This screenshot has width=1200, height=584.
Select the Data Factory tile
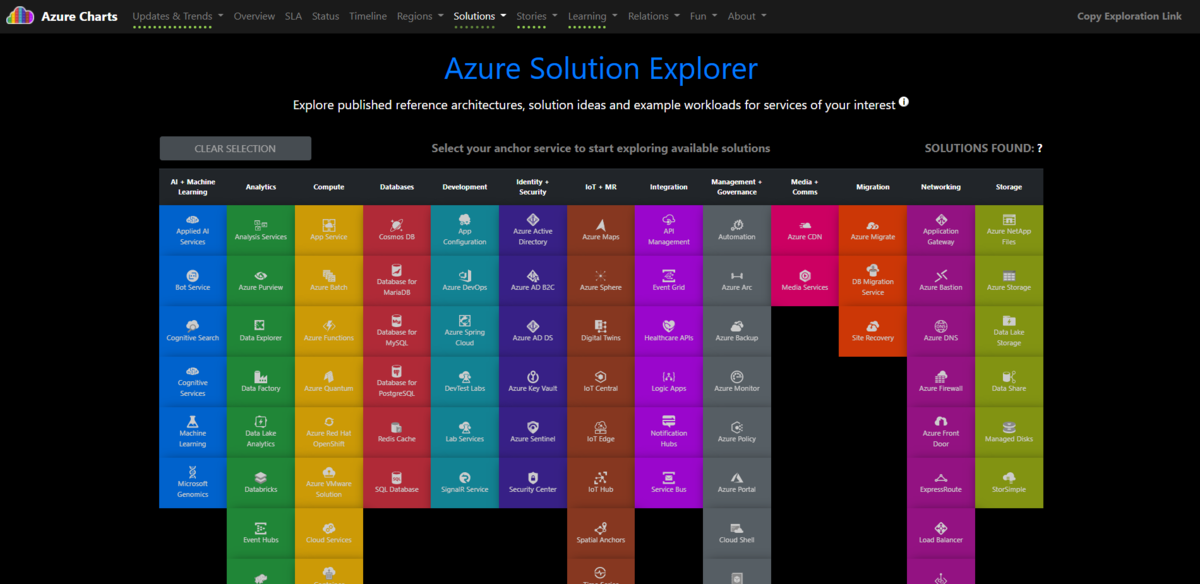click(x=261, y=381)
